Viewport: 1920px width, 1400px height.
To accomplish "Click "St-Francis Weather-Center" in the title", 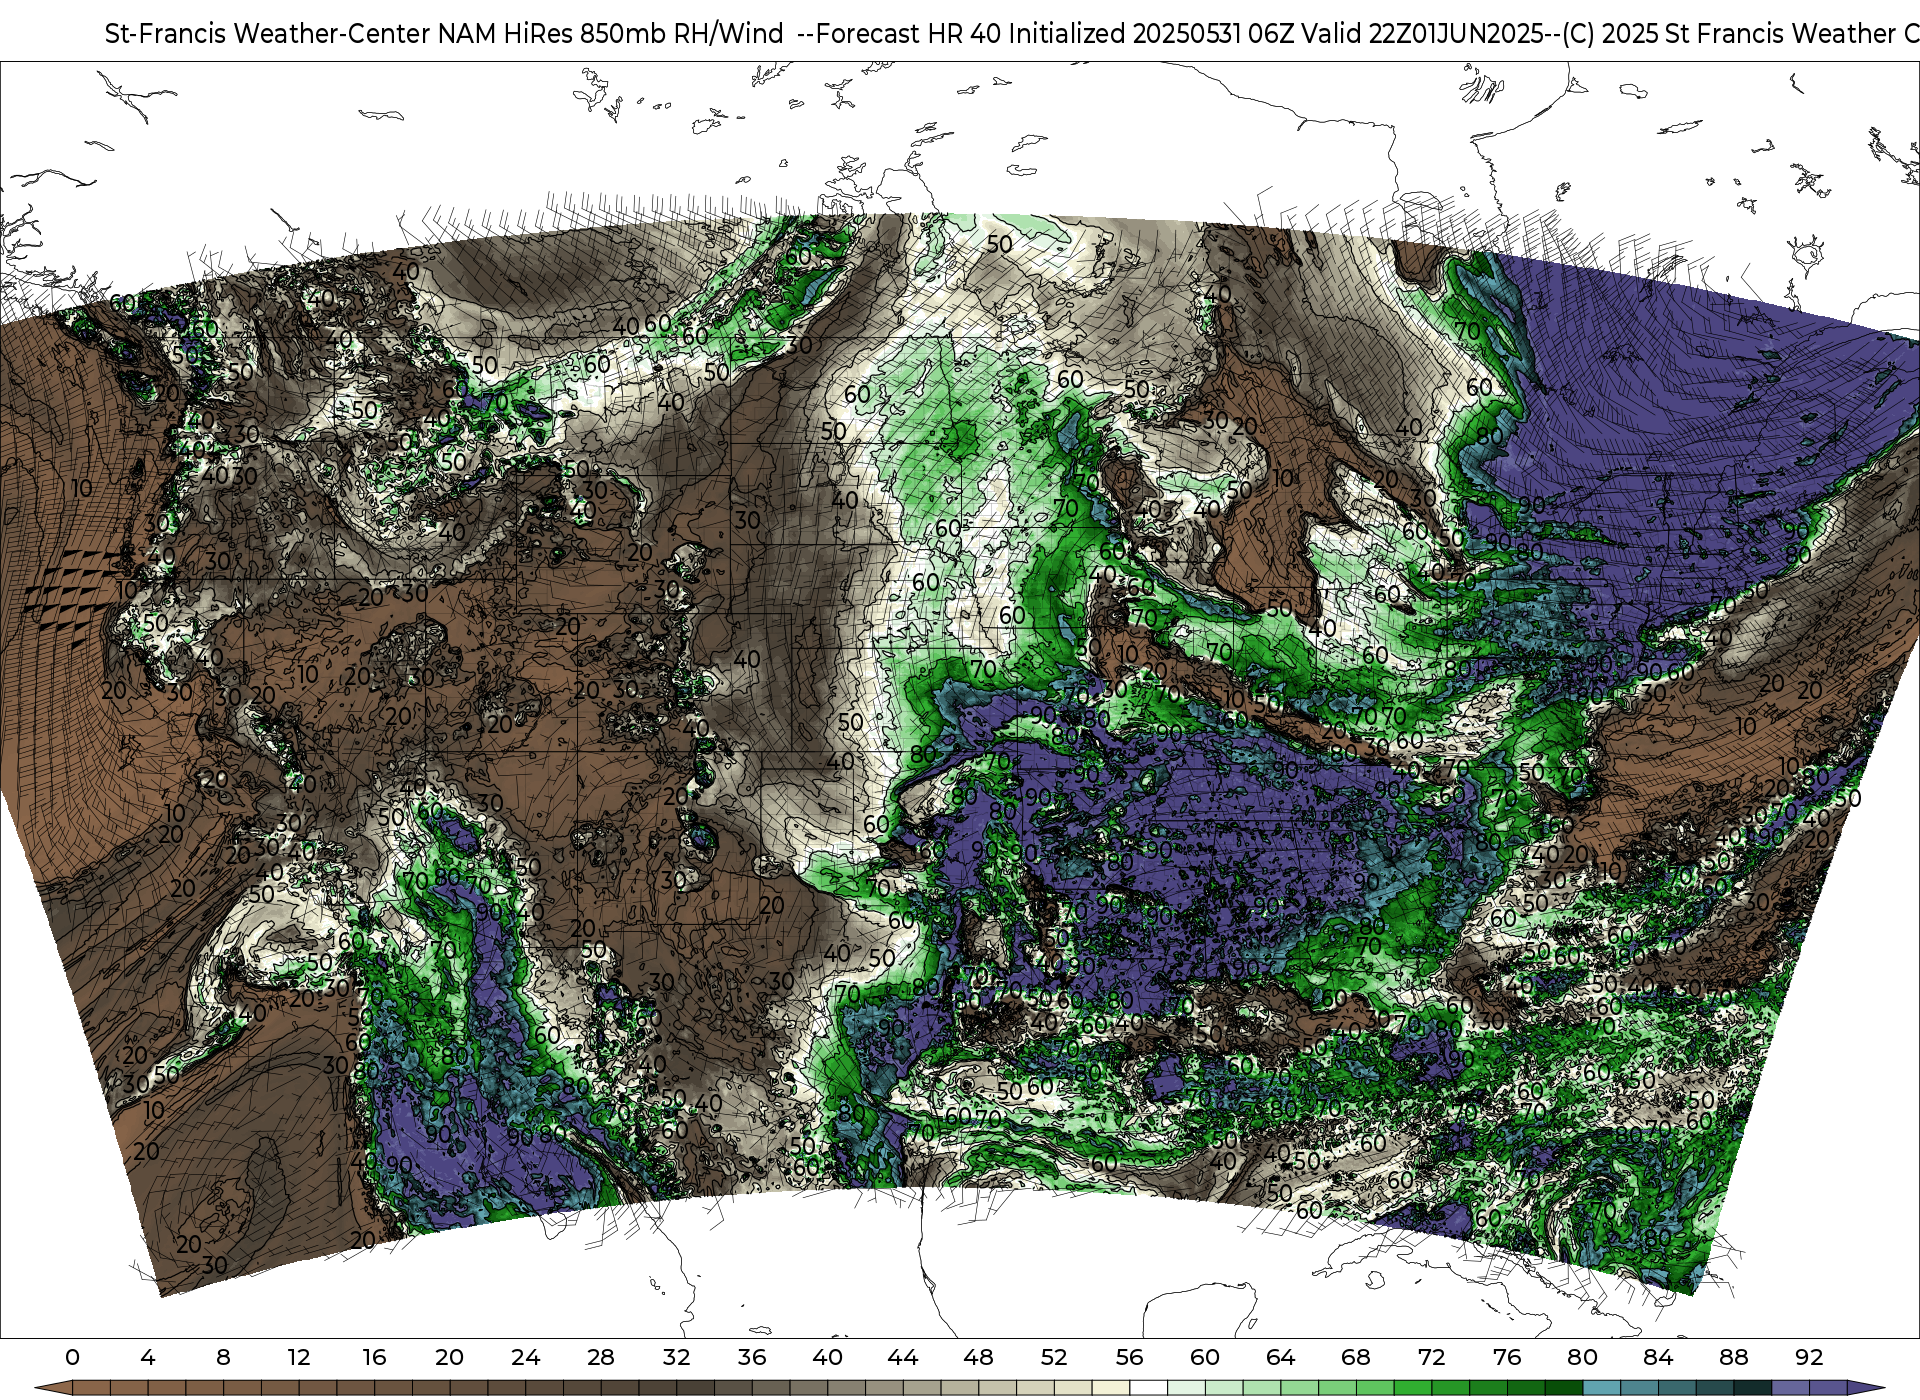I will coord(268,34).
